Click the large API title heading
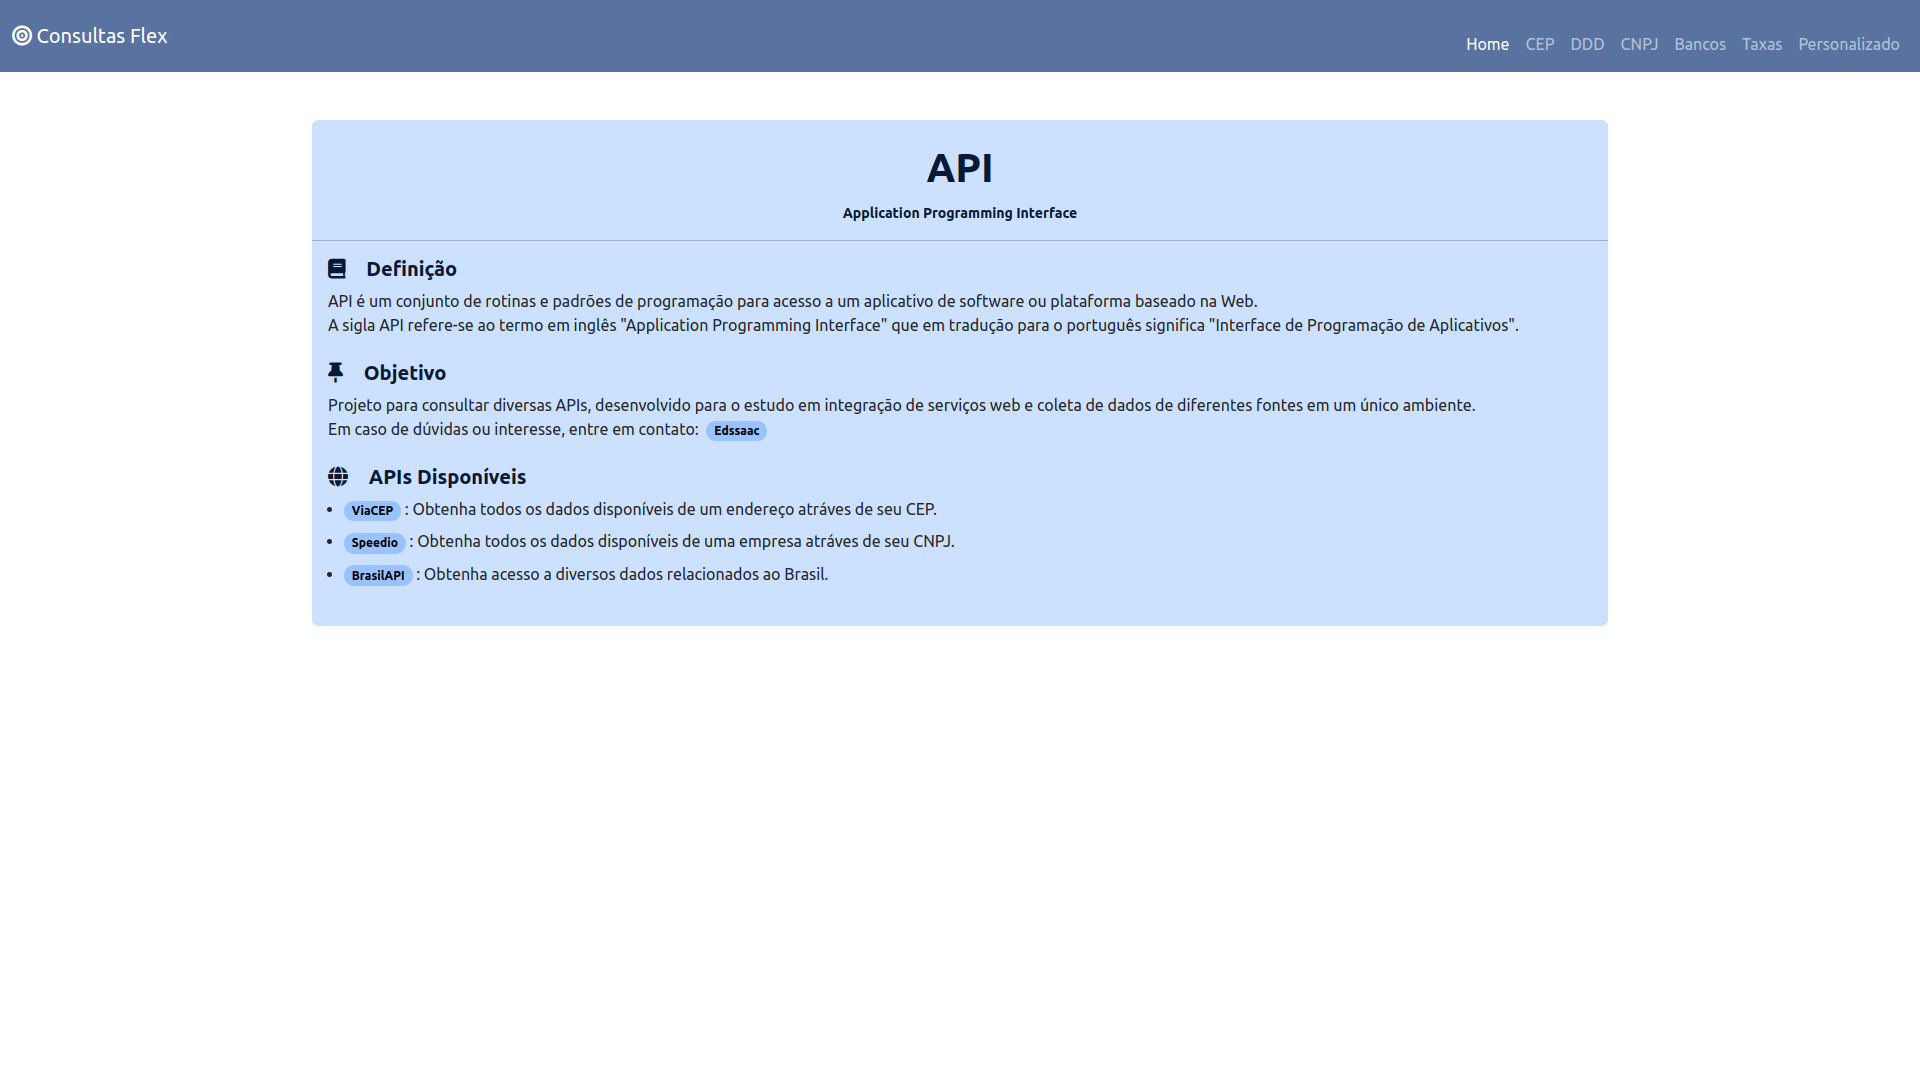The image size is (1920, 1080). 959,168
